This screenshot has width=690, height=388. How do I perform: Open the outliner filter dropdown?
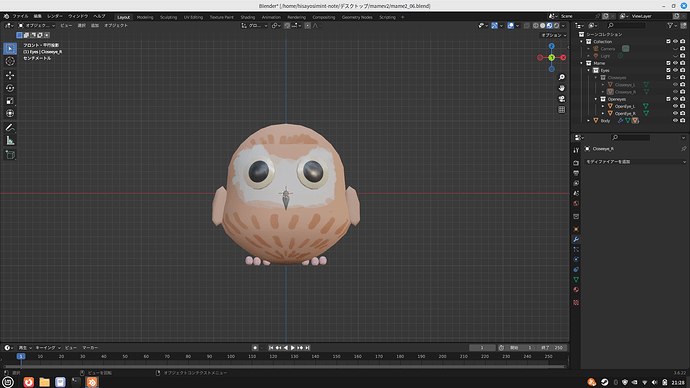click(x=672, y=26)
